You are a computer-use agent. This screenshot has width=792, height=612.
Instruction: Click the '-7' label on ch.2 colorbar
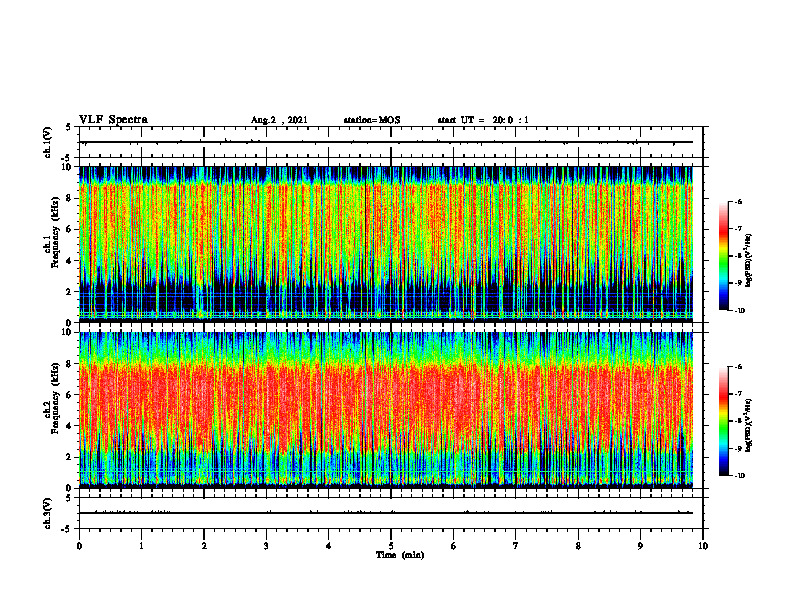[x=739, y=394]
